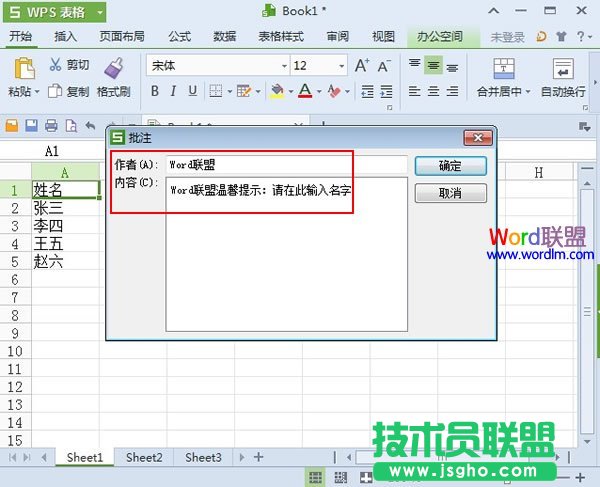Click the save disk icon
Screen dimensions: 600x487
pyautogui.click(x=31, y=125)
